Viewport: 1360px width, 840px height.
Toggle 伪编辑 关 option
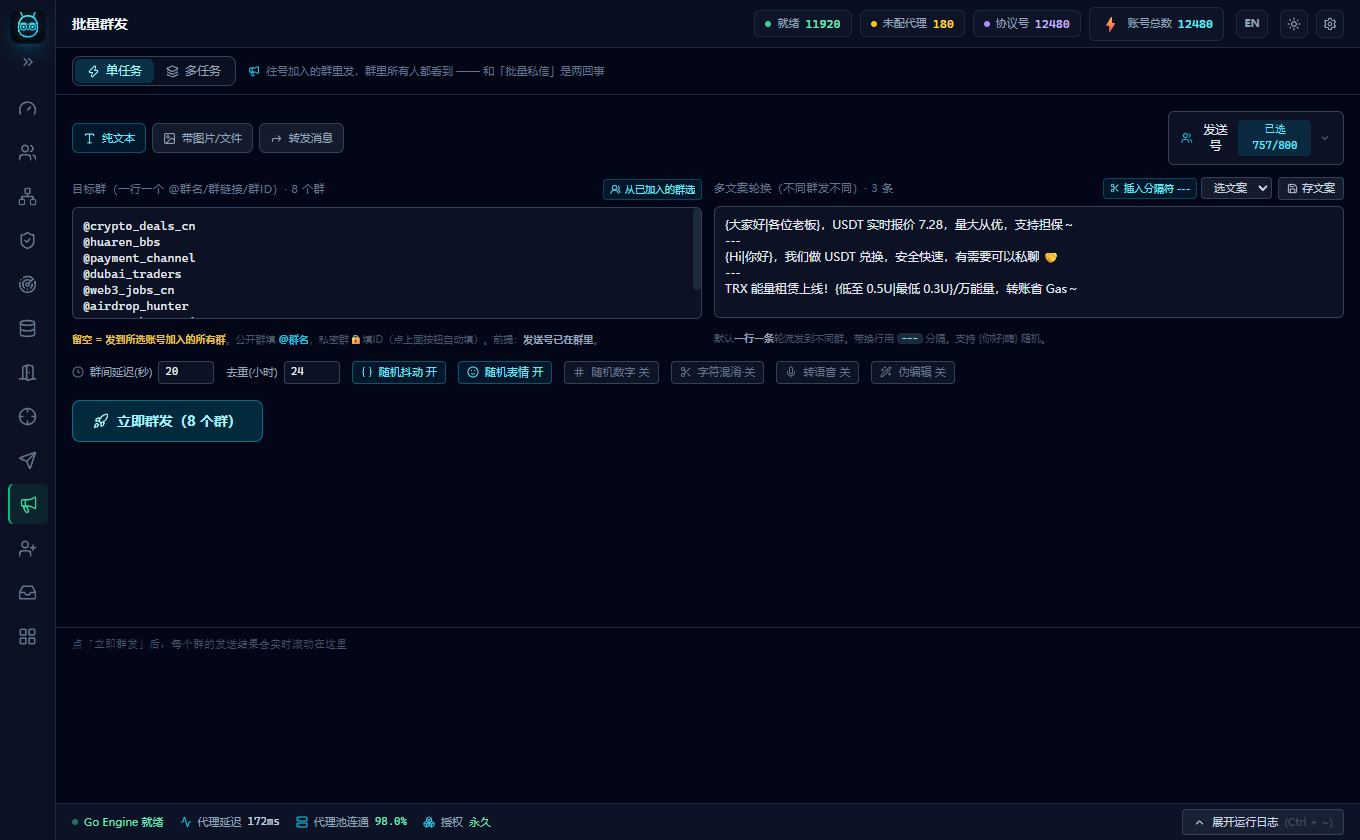point(913,372)
